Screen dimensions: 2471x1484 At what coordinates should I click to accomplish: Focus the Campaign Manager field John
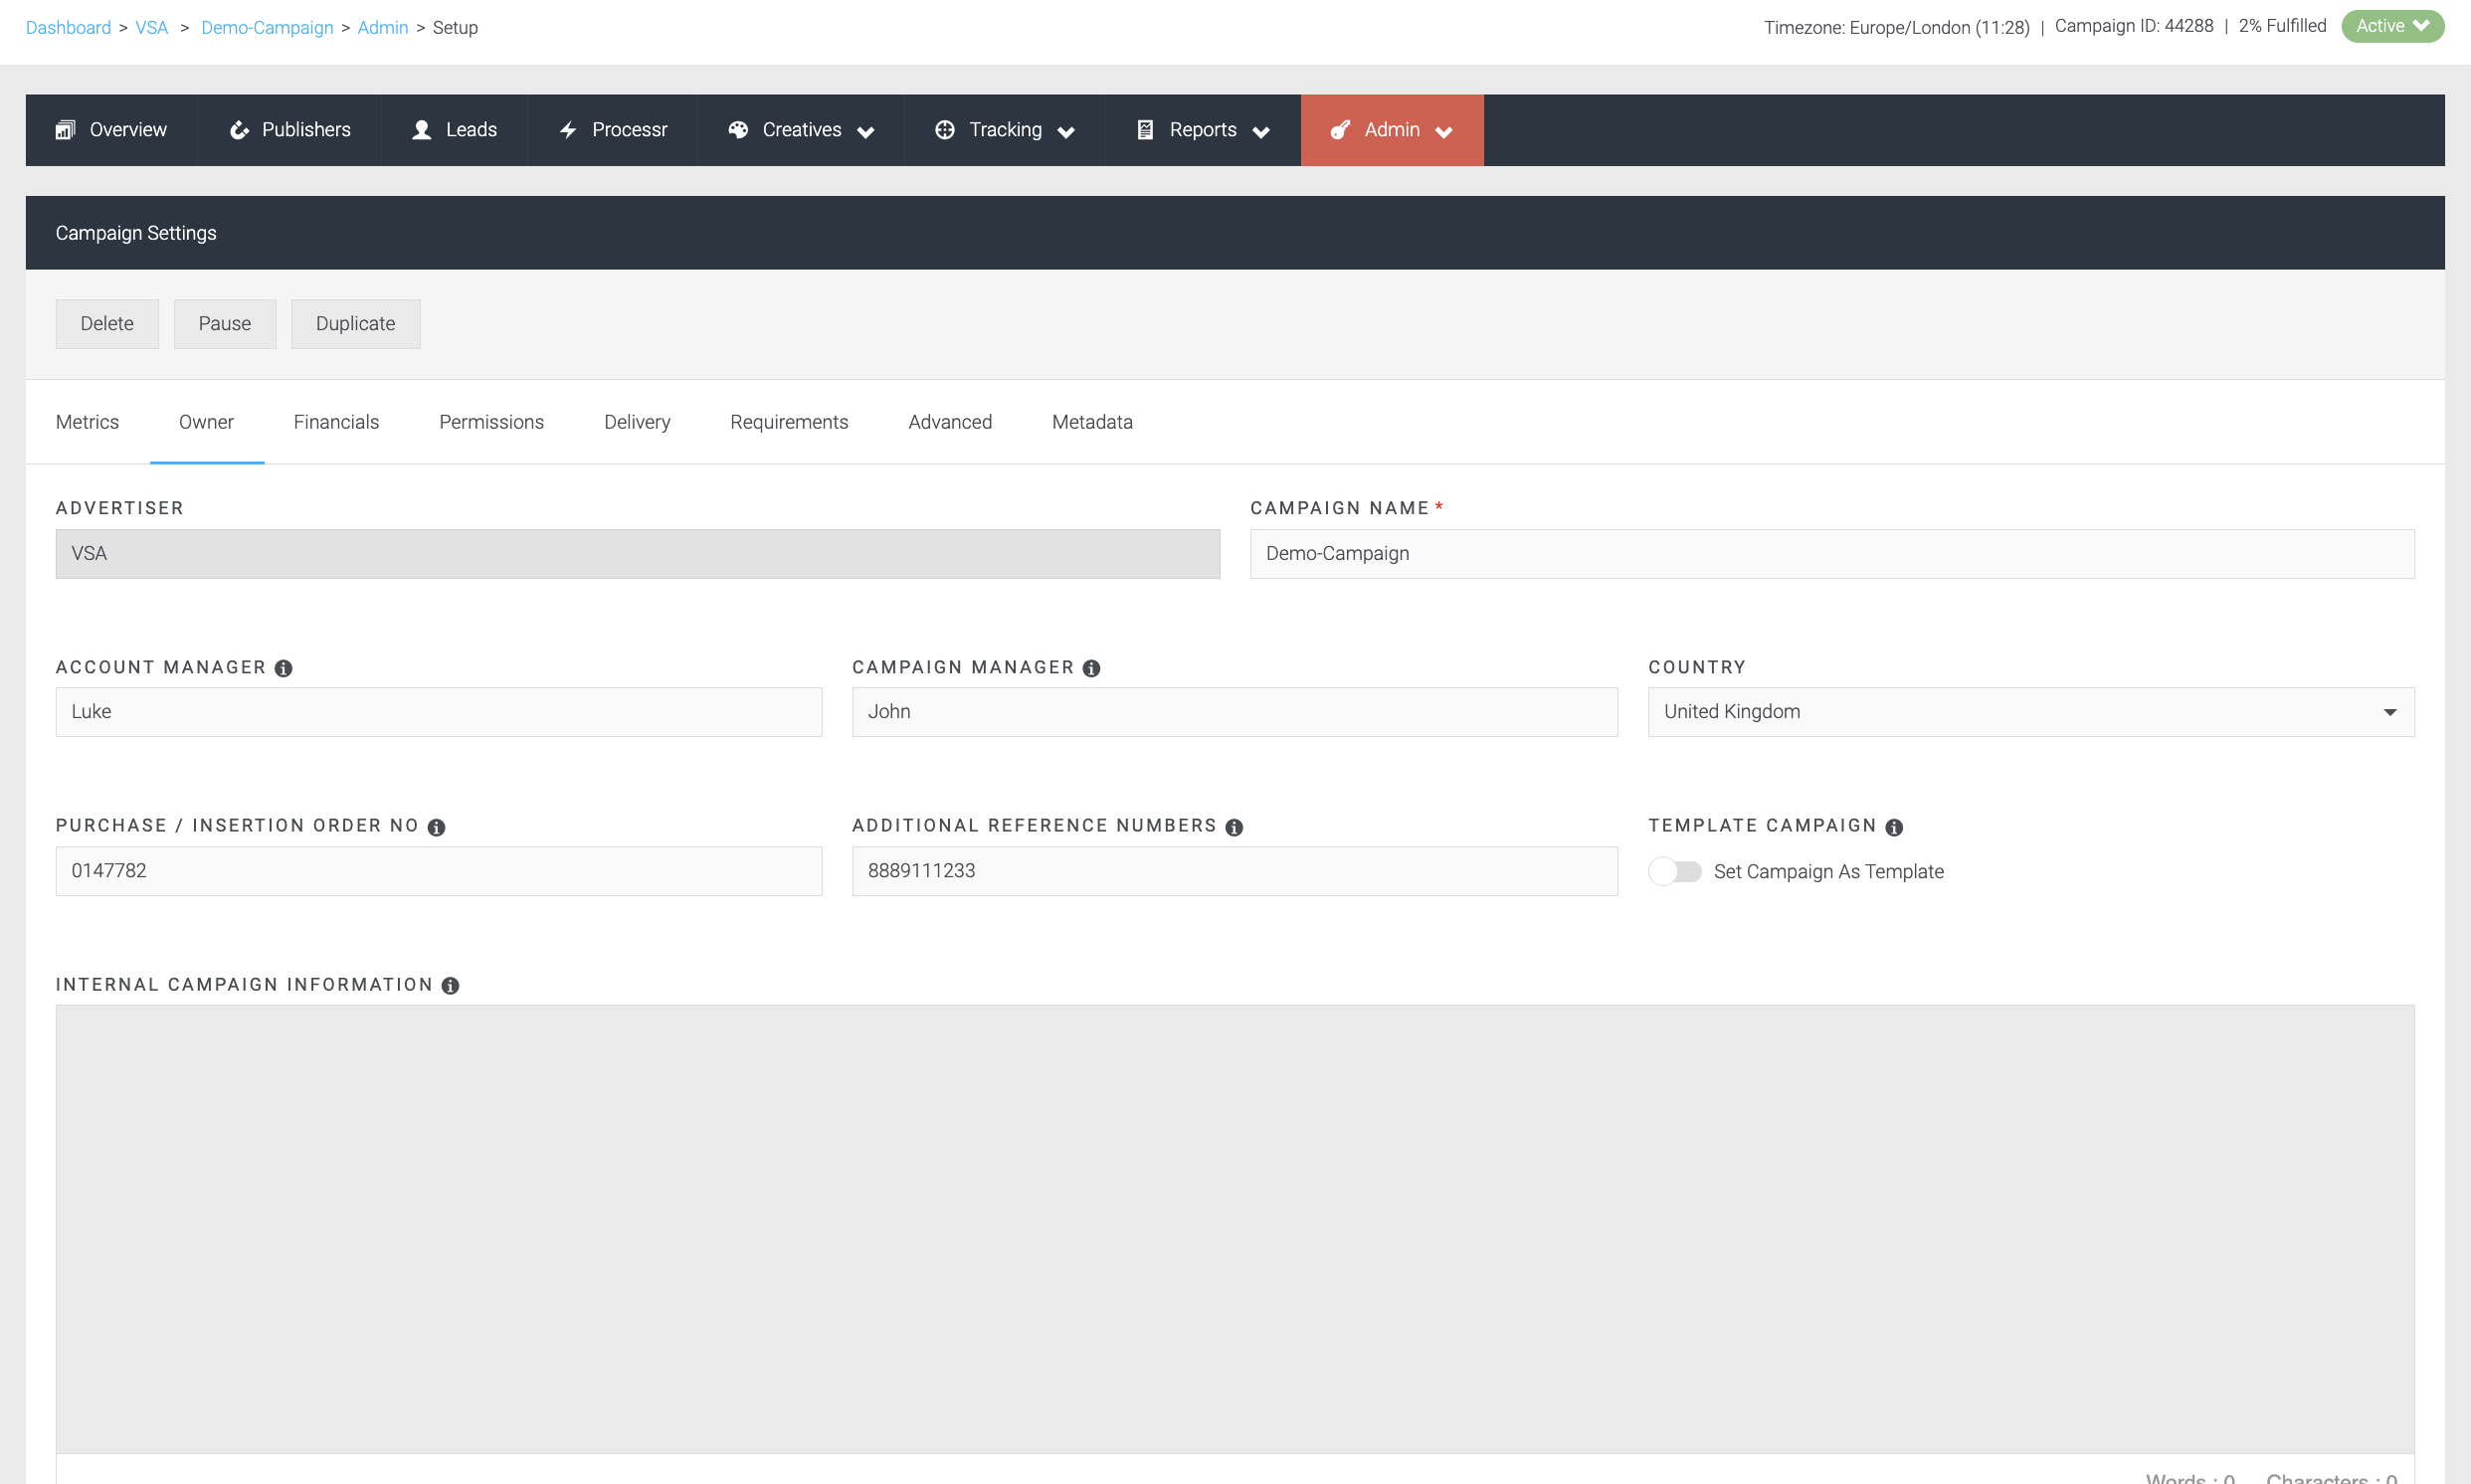1235,712
